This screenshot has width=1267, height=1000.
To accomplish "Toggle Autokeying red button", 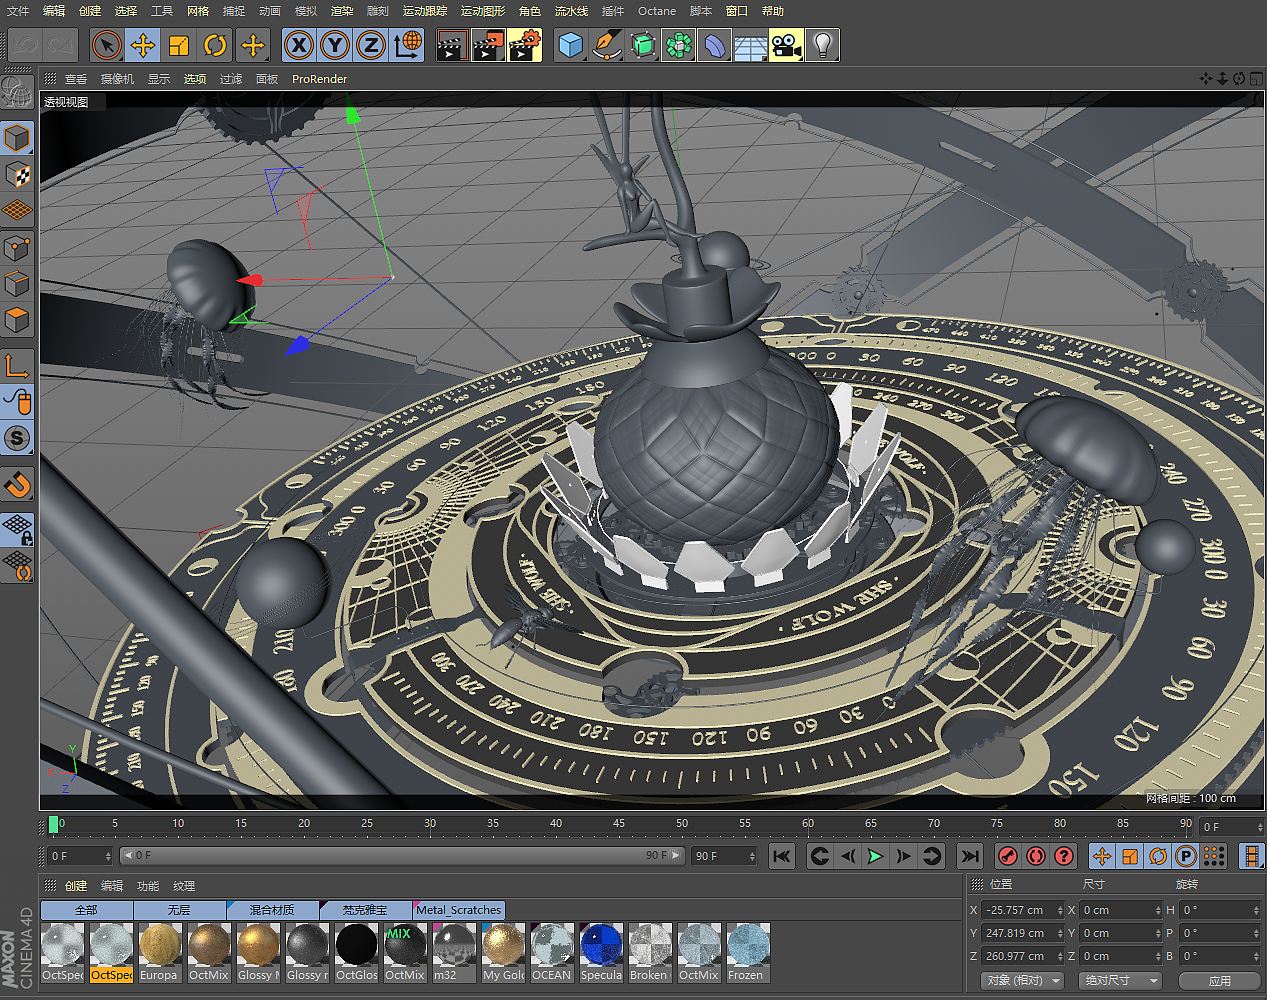I will point(1035,856).
